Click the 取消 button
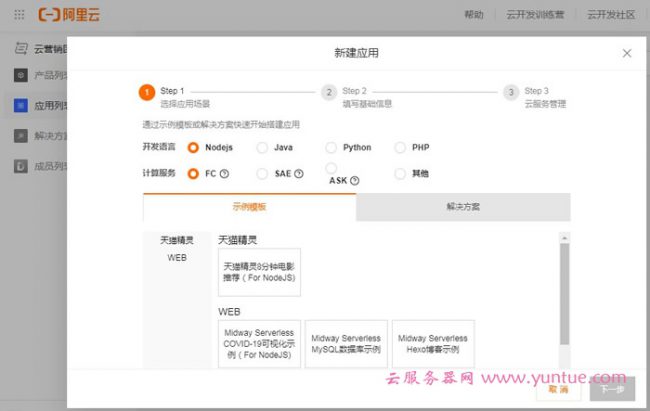The height and width of the screenshot is (411, 650). click(x=557, y=390)
